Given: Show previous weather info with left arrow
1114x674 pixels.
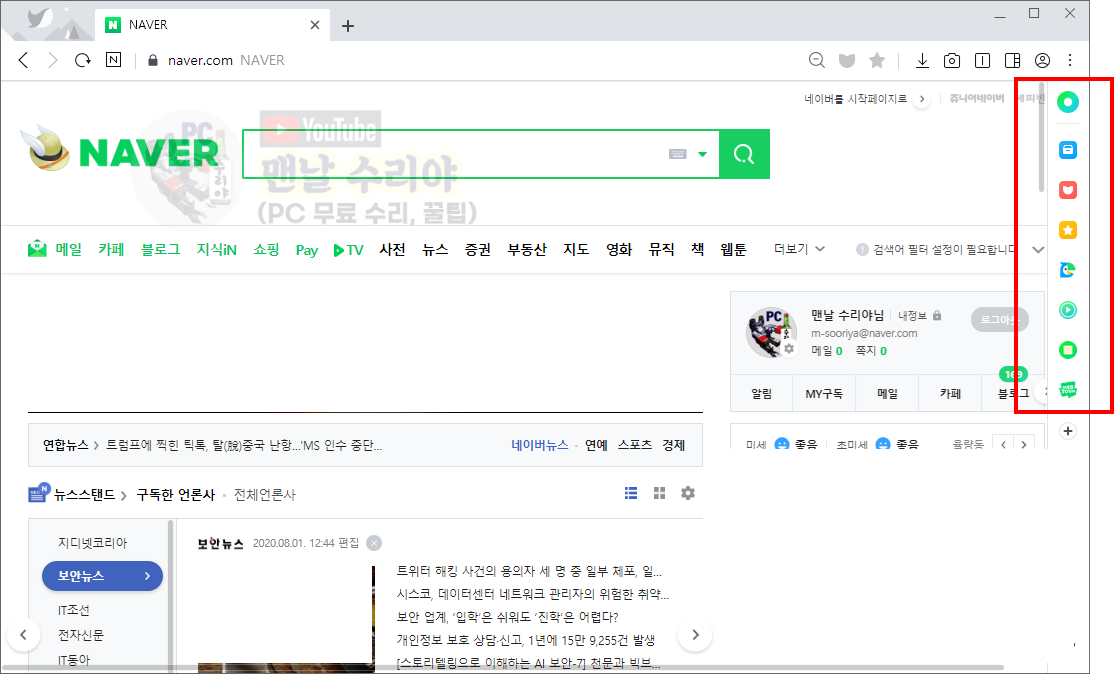Looking at the screenshot, I should pos(1003,445).
